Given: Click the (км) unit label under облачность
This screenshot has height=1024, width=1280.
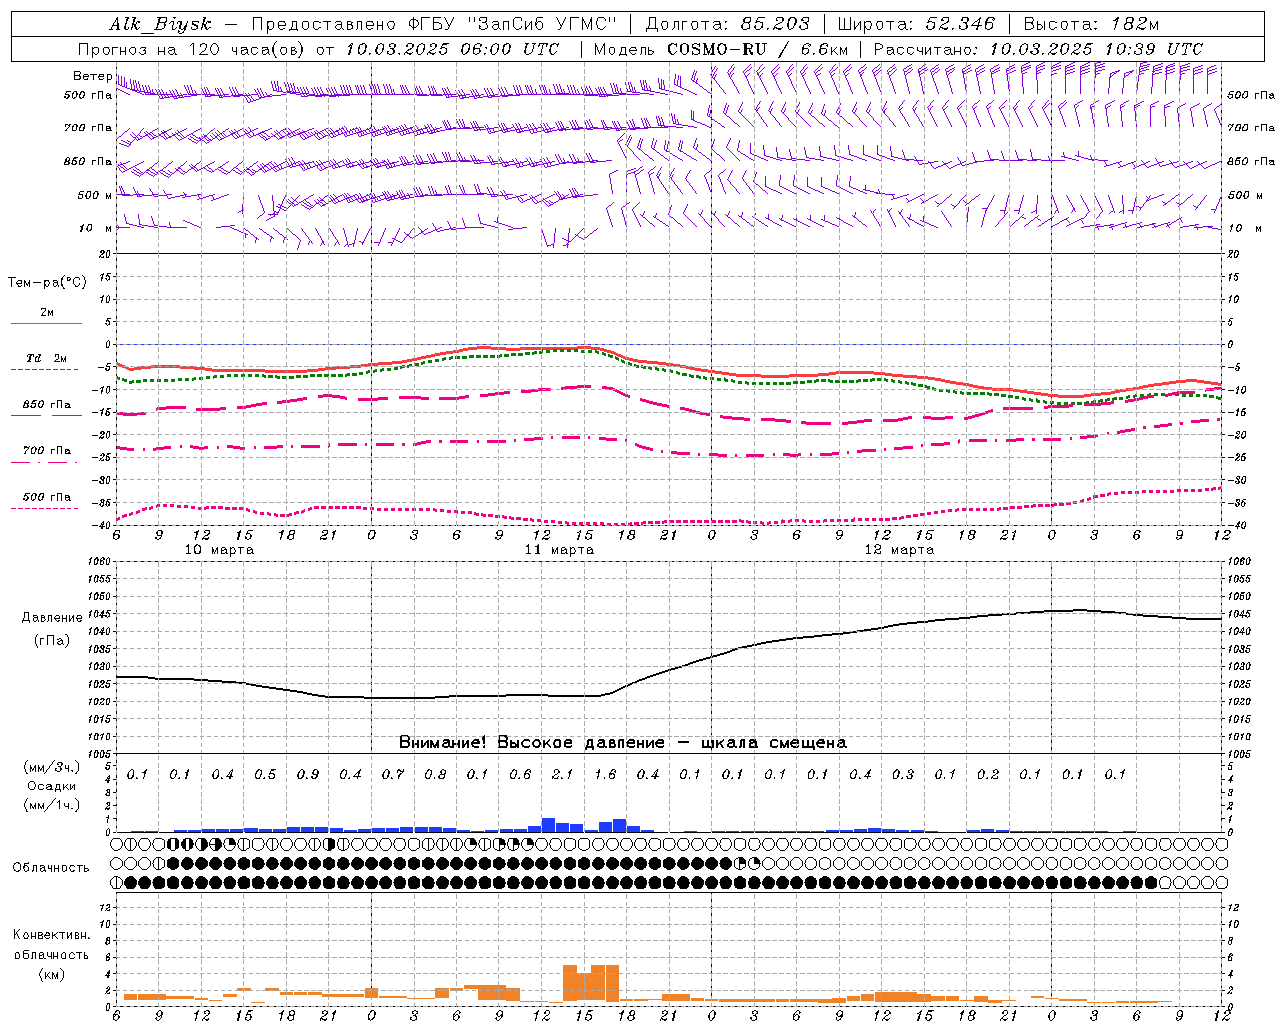Looking at the screenshot, I should coord(52,974).
